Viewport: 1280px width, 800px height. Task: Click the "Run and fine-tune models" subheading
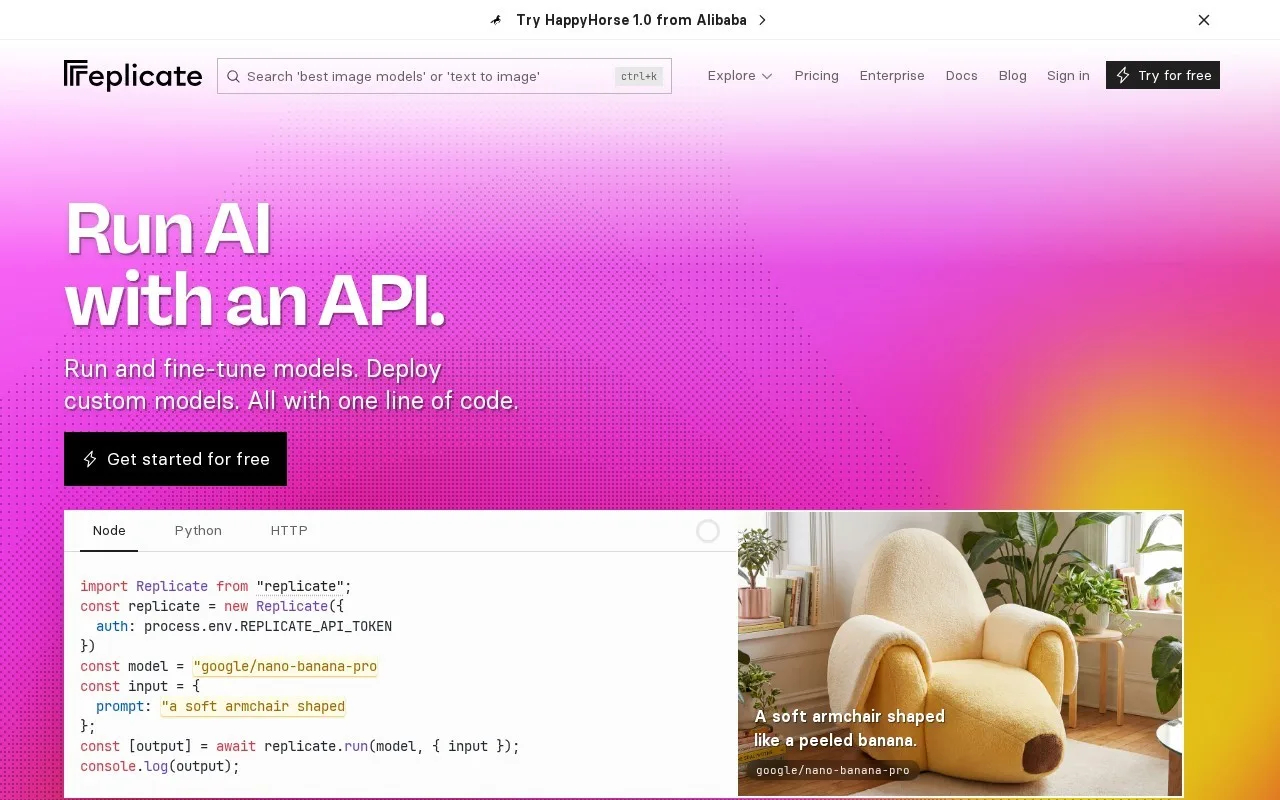coord(291,385)
